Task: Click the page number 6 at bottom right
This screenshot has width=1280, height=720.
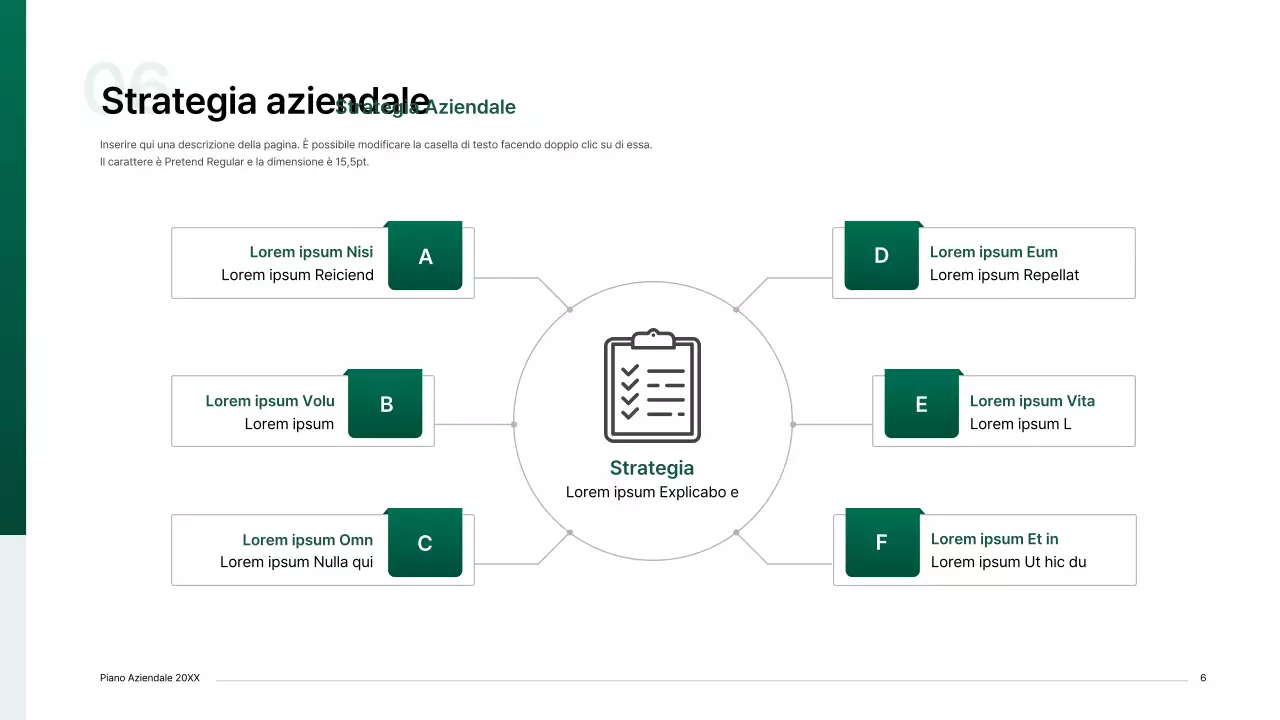Action: click(x=1203, y=677)
